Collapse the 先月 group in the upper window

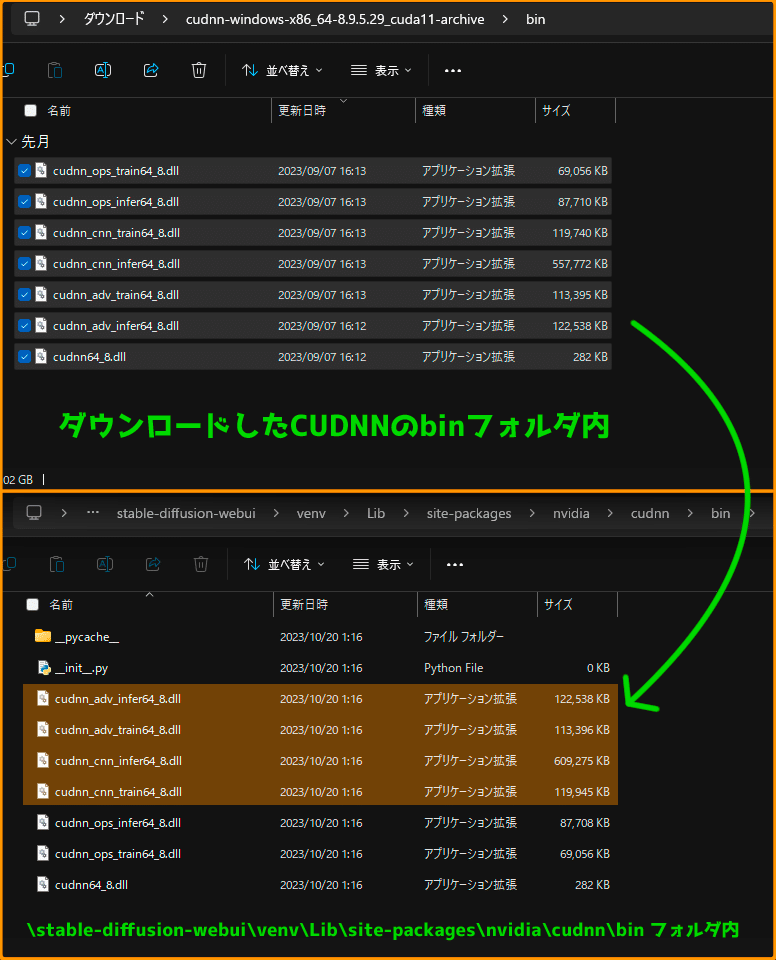click(x=11, y=141)
